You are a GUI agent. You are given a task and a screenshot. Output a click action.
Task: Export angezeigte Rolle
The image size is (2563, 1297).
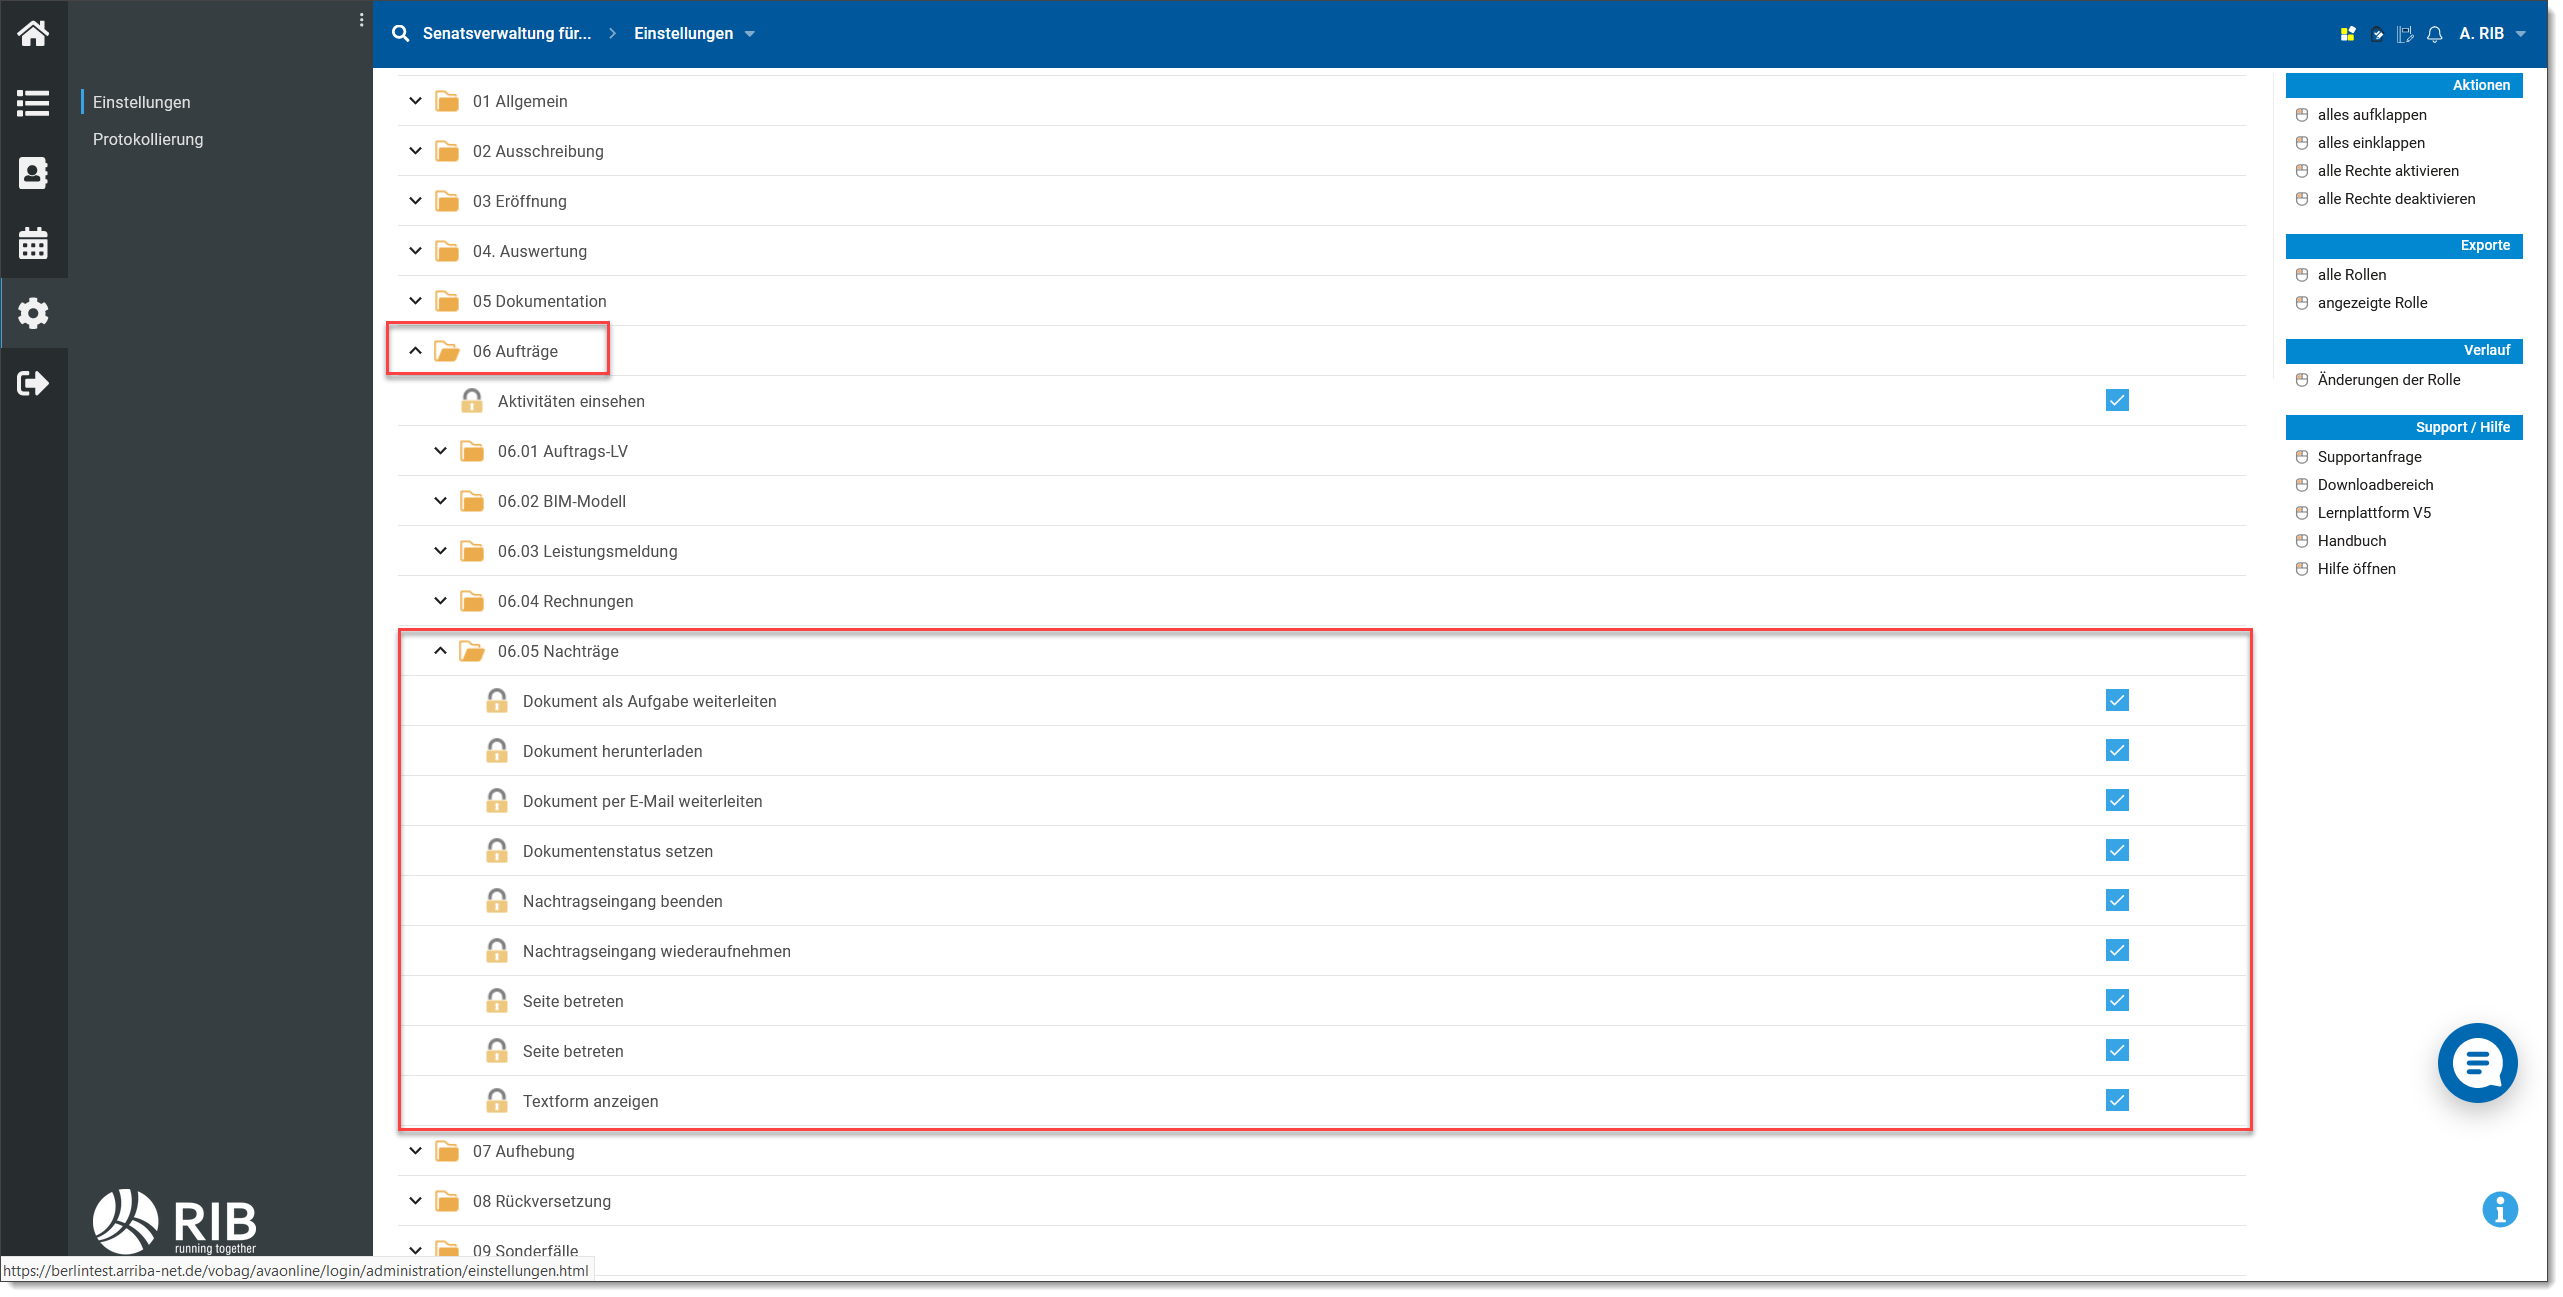tap(2372, 303)
